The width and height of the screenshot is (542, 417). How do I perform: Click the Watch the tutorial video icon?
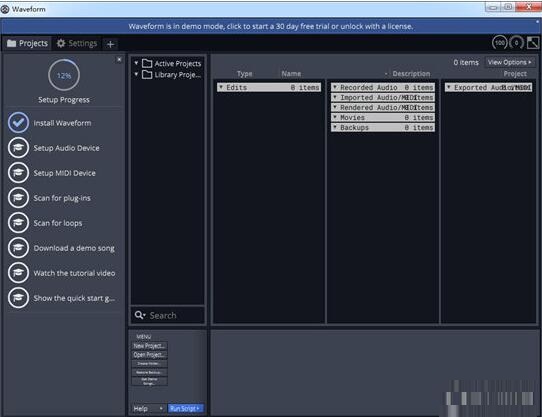pos(18,273)
